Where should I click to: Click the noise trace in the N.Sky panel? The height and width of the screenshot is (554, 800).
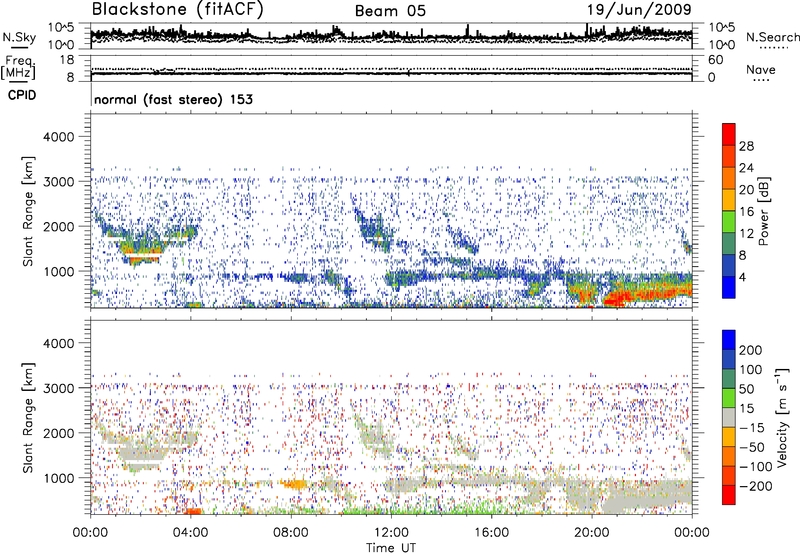(x=391, y=35)
